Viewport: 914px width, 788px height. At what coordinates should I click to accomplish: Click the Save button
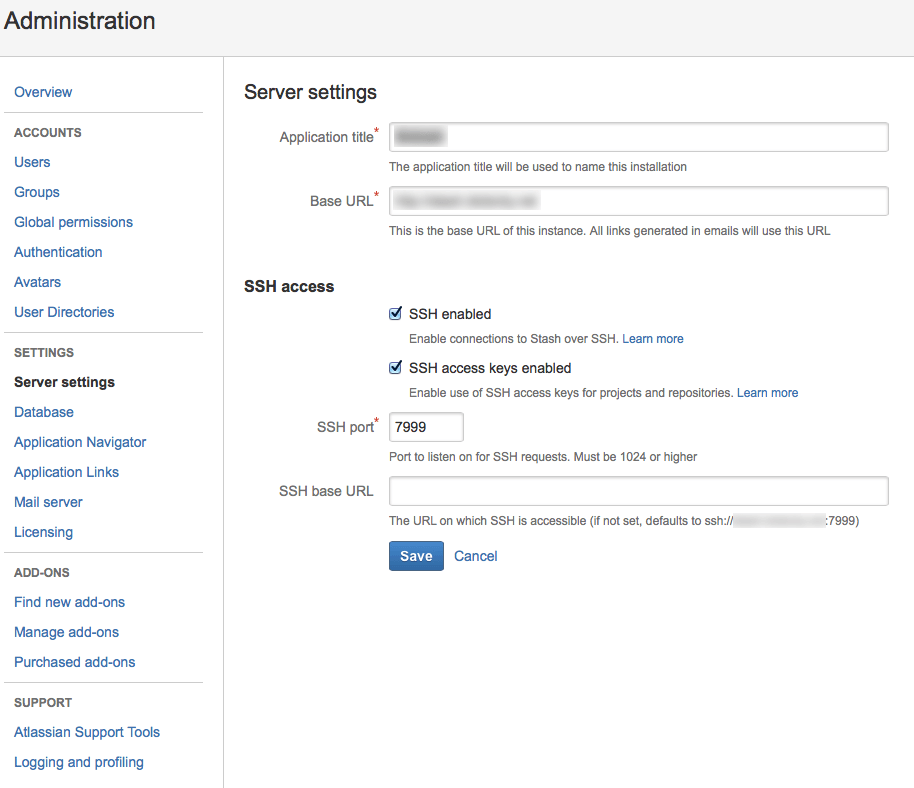(416, 556)
